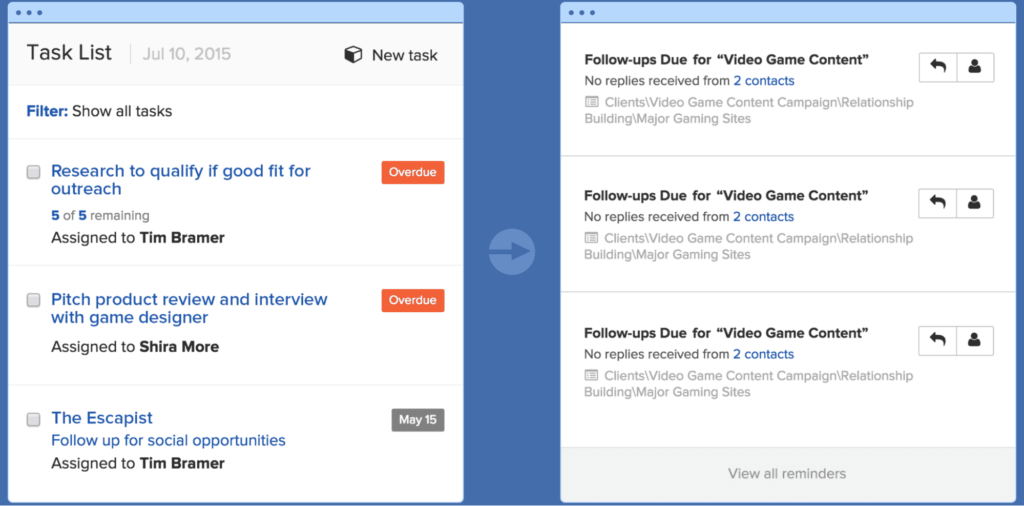Open 'Research to qualify if good fit' task
This screenshot has height=506, width=1024.
tap(181, 180)
